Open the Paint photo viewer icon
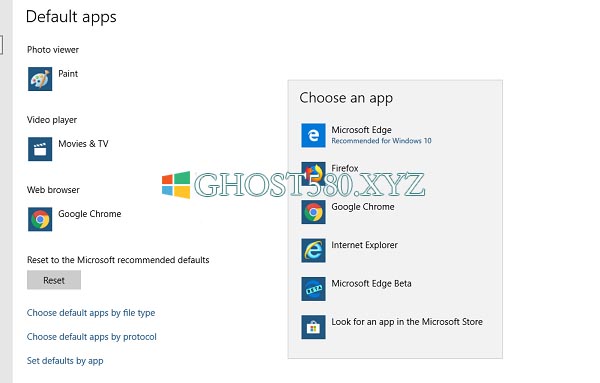 (40, 79)
